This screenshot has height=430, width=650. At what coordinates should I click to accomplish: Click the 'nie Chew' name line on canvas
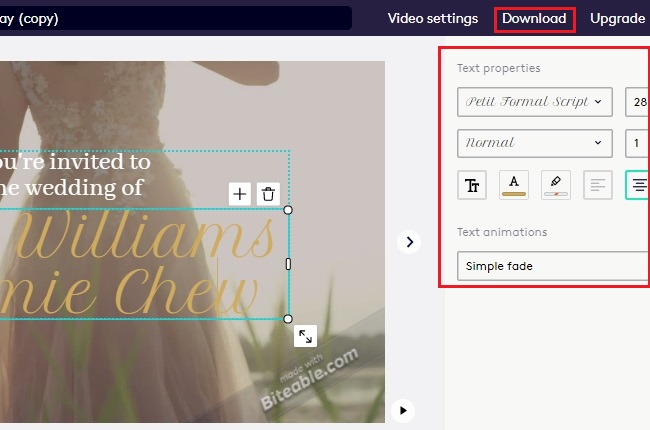129,290
